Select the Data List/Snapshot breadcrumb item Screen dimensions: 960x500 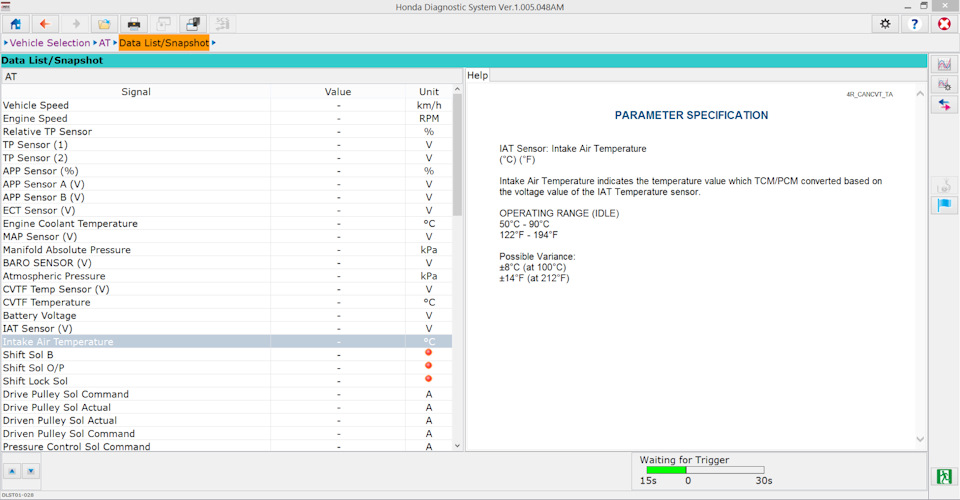click(x=164, y=43)
